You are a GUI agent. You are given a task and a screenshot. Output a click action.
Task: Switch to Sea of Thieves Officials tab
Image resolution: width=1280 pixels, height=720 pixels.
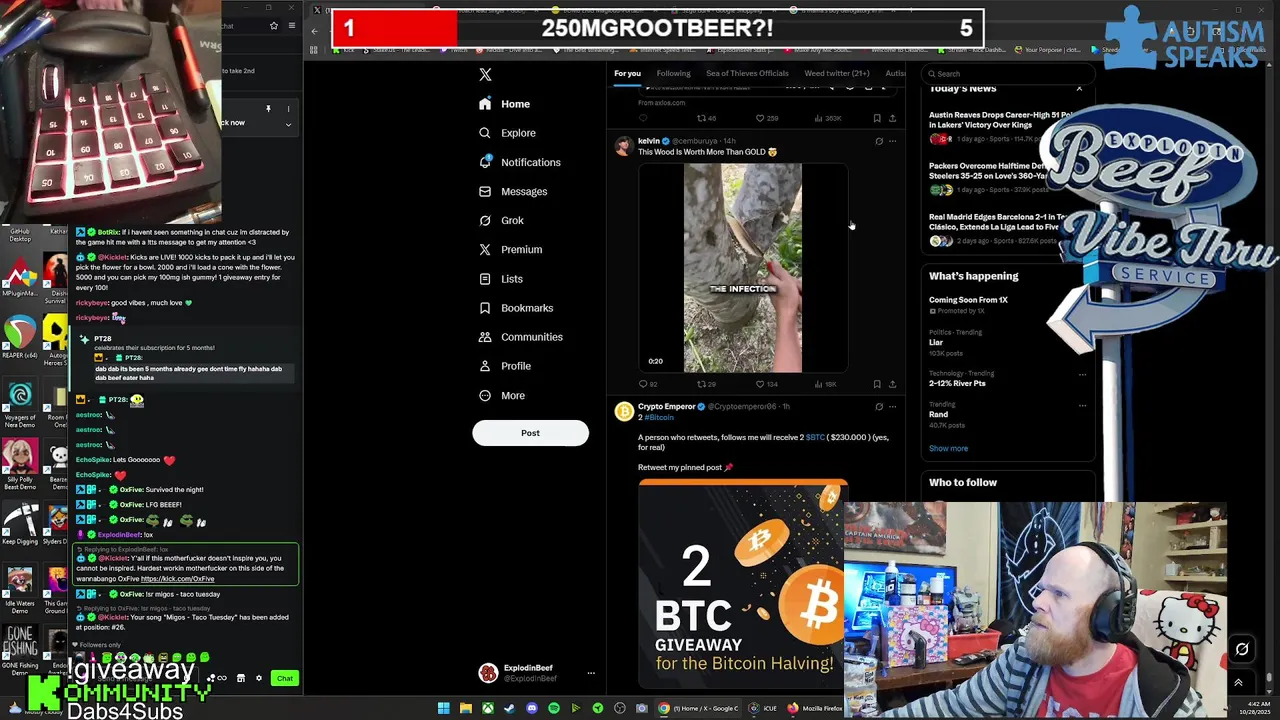(747, 73)
